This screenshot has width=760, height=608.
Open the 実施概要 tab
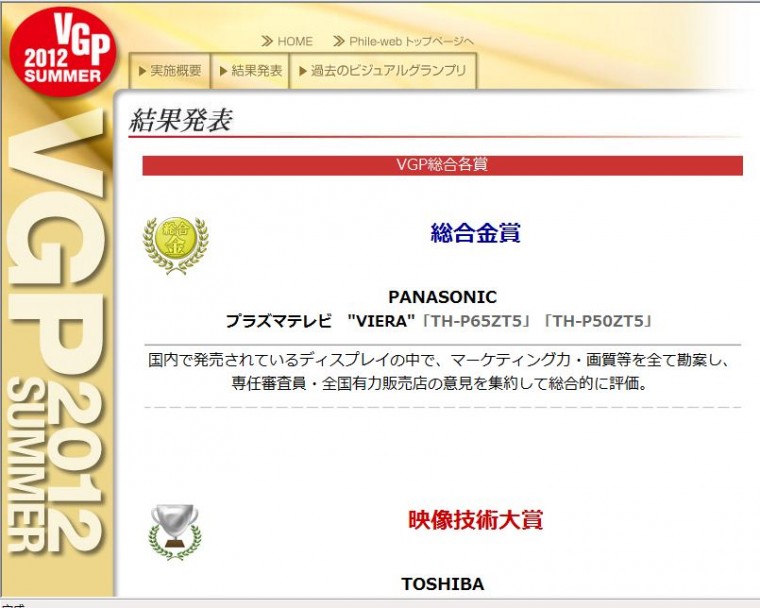170,71
